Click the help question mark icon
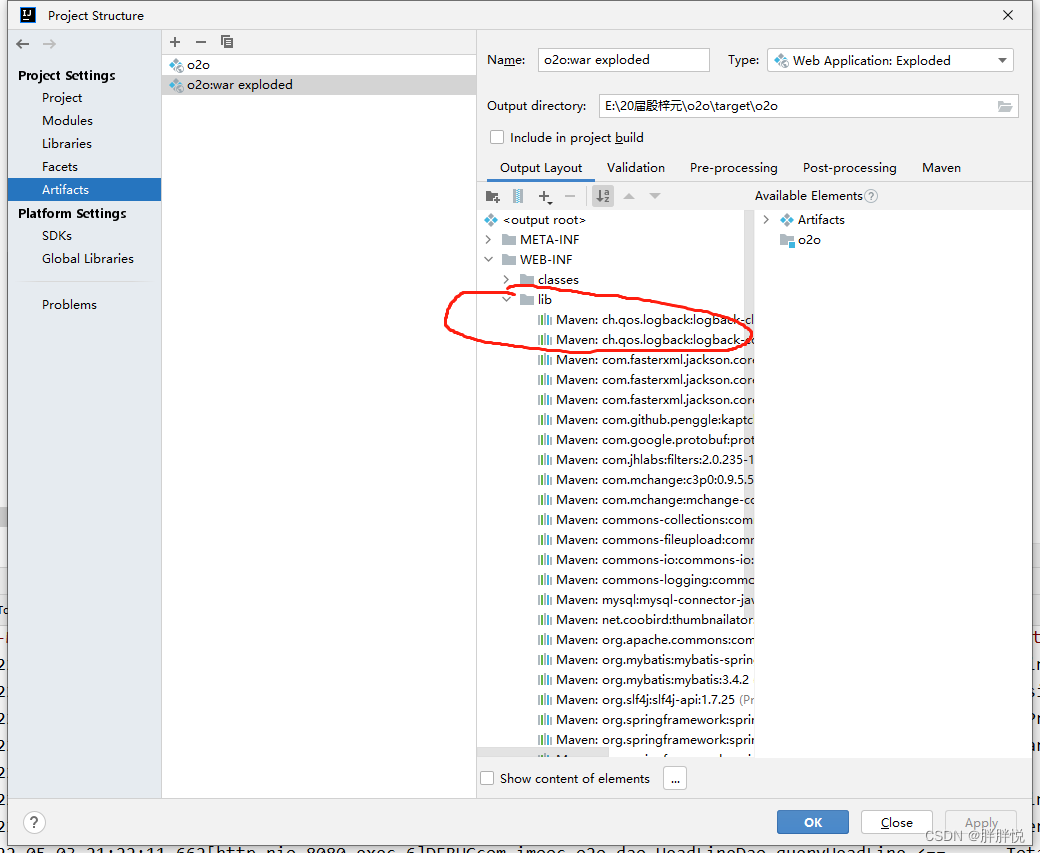Image resolution: width=1040 pixels, height=853 pixels. [34, 822]
